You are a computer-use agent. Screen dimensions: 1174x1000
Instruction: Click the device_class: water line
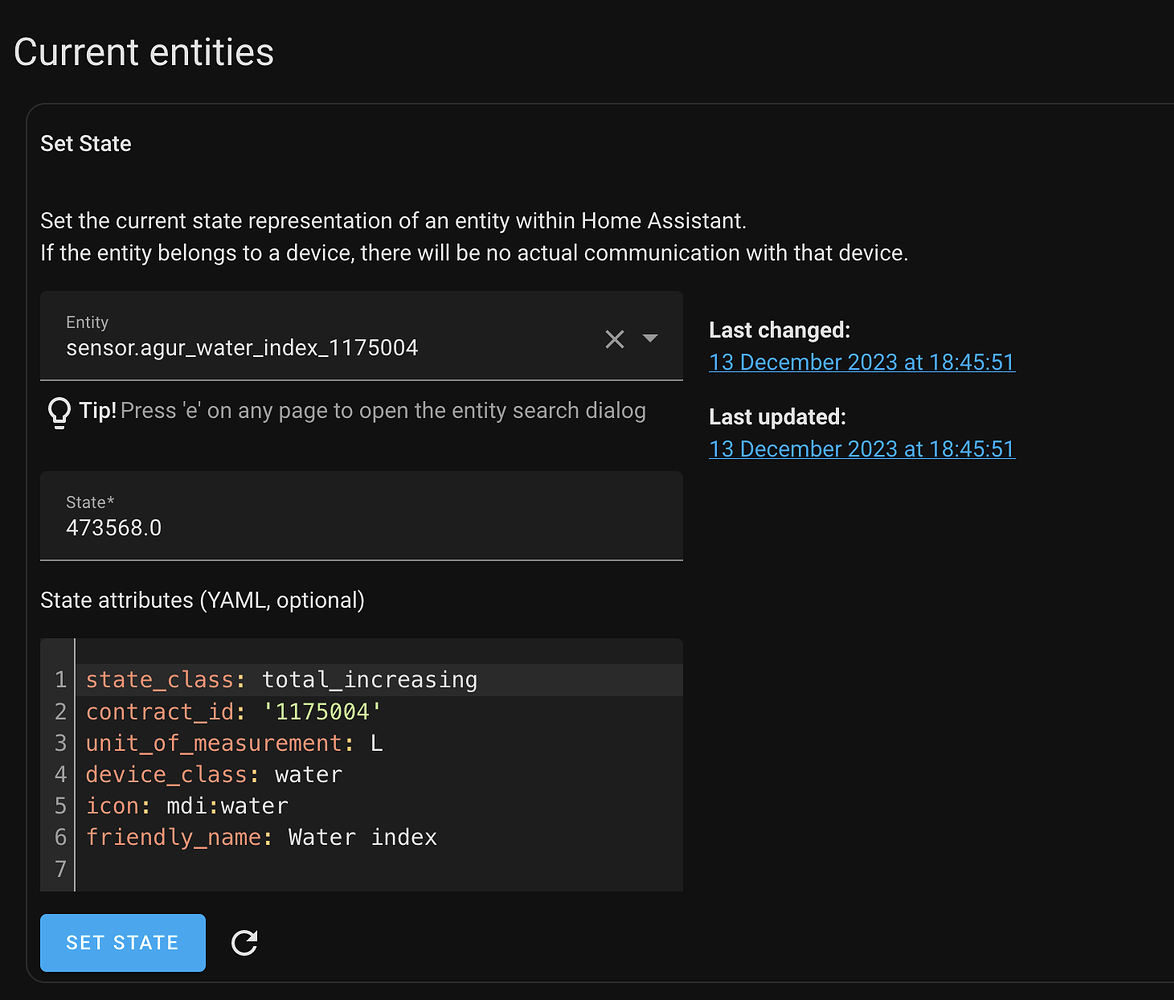(x=214, y=774)
